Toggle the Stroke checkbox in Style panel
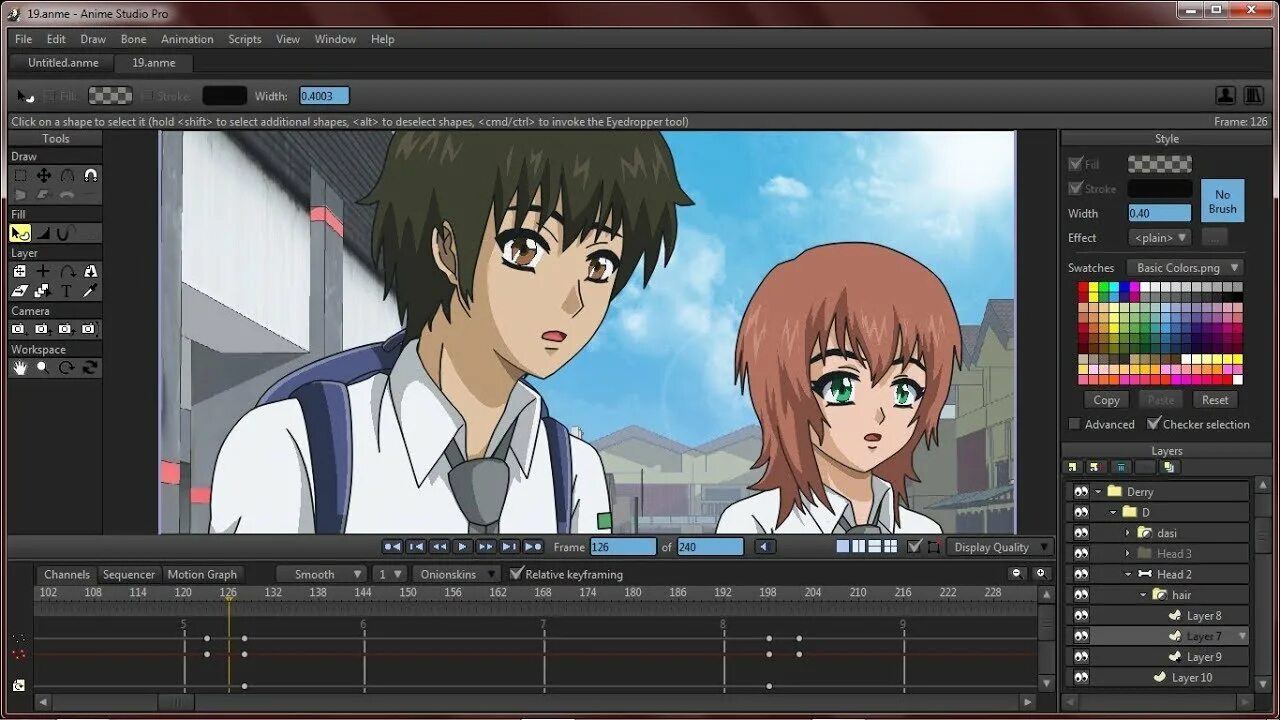Viewport: 1280px width, 720px height. 1076,188
